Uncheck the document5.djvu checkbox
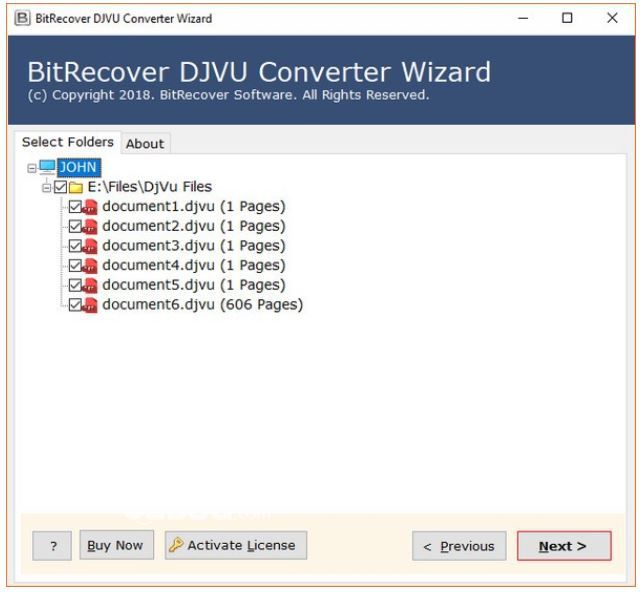This screenshot has height=592, width=644. pyautogui.click(x=75, y=285)
